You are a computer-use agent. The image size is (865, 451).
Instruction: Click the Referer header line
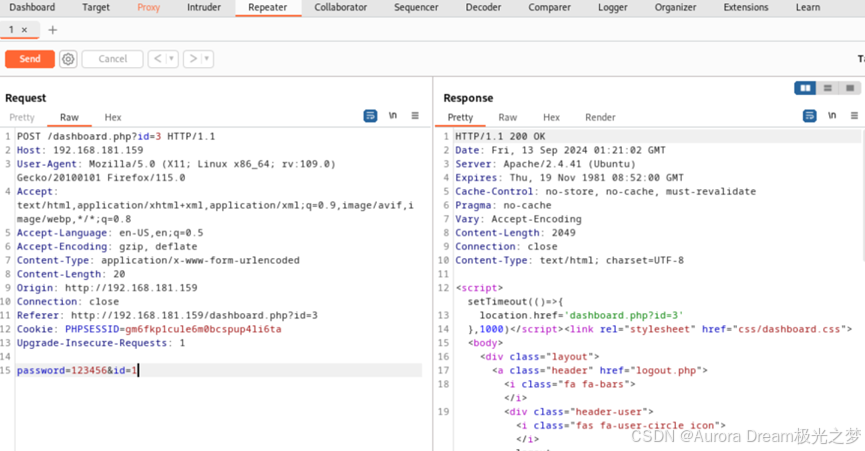[167, 315]
